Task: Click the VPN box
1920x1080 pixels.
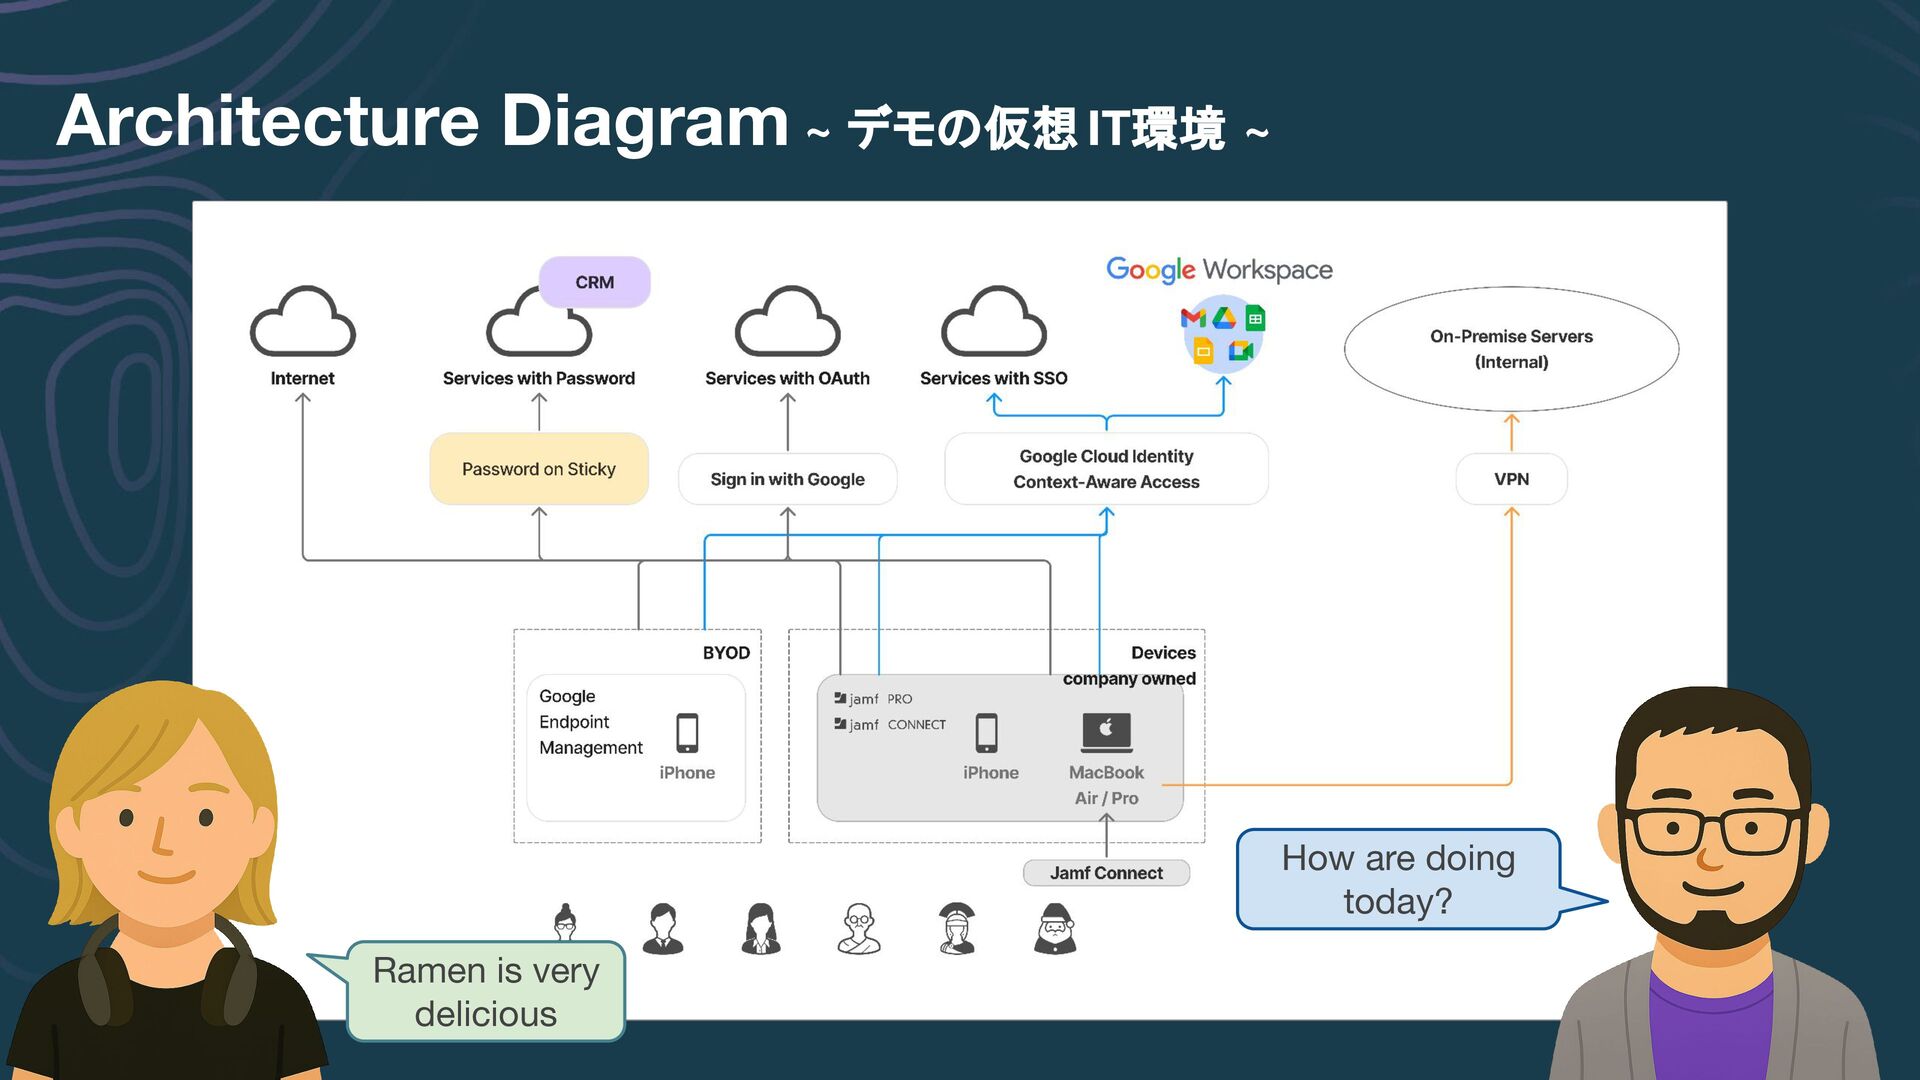Action: [x=1511, y=479]
